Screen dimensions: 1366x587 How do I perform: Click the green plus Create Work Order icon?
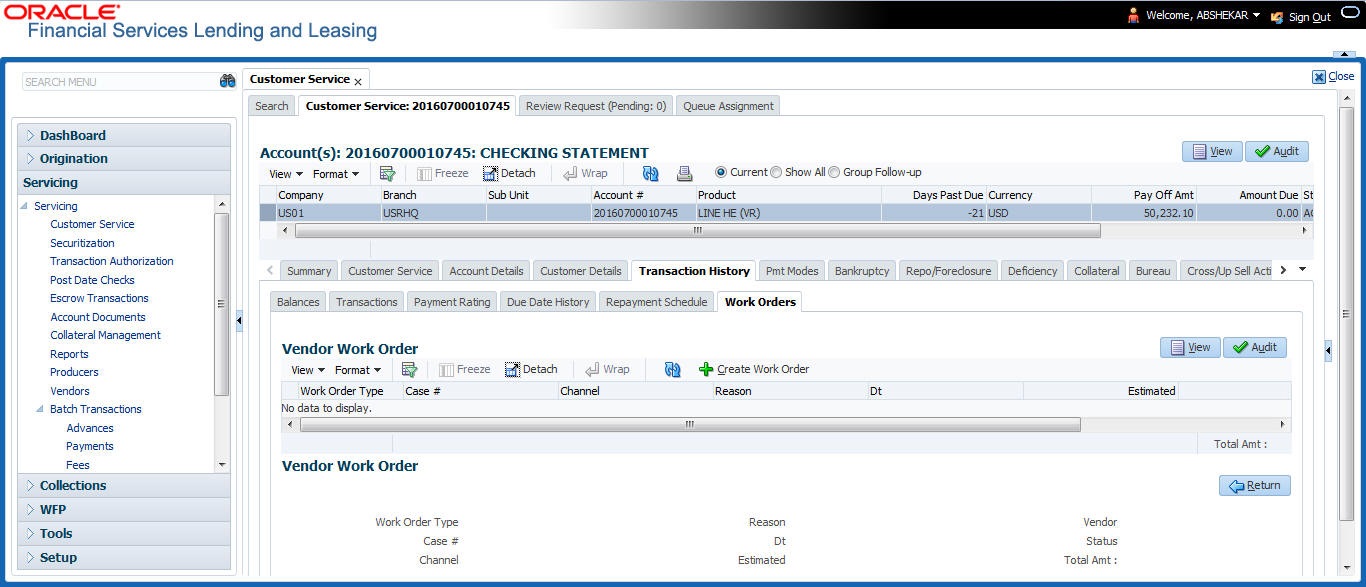(706, 369)
